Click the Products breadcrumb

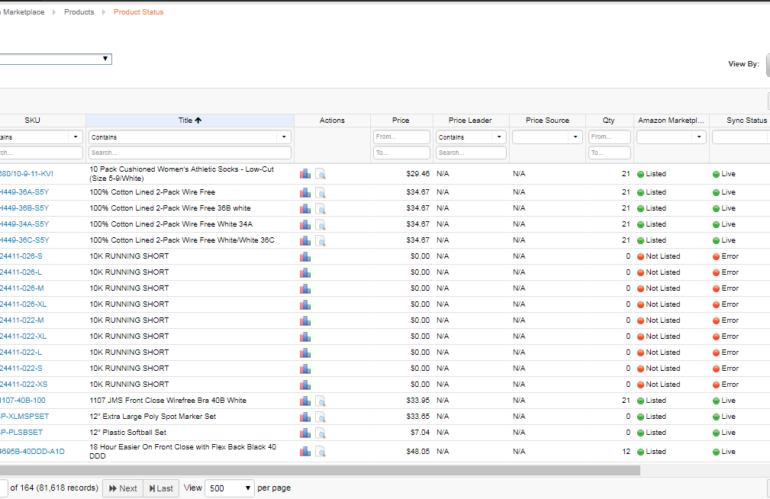click(x=78, y=12)
